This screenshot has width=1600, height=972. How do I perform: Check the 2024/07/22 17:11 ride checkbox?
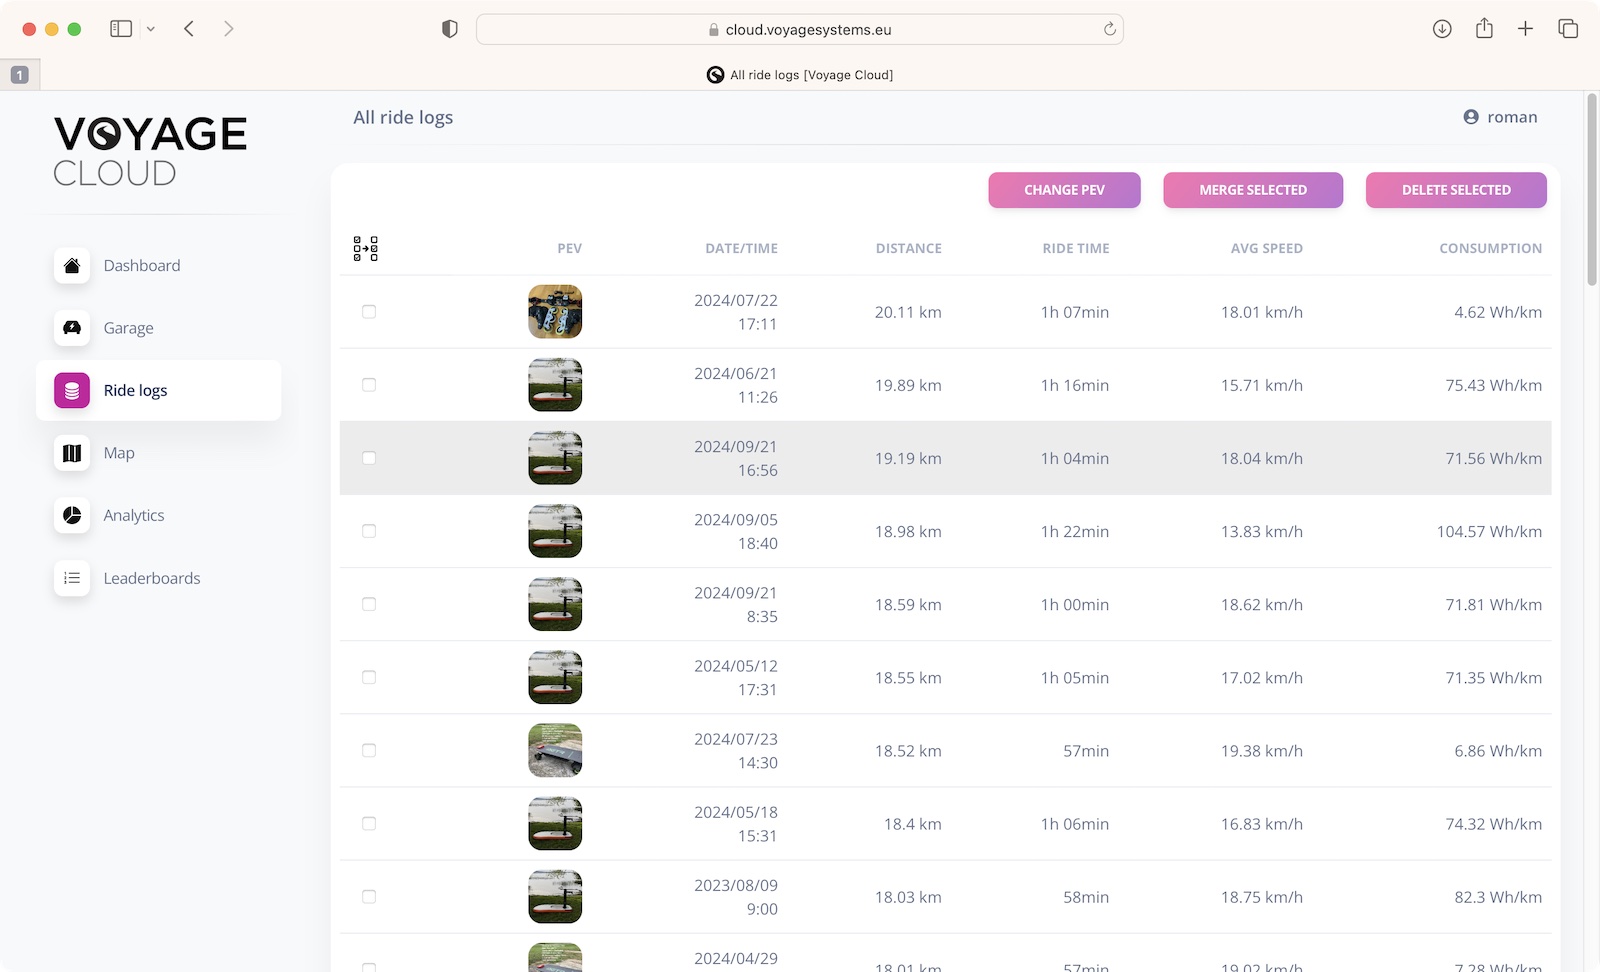369,312
